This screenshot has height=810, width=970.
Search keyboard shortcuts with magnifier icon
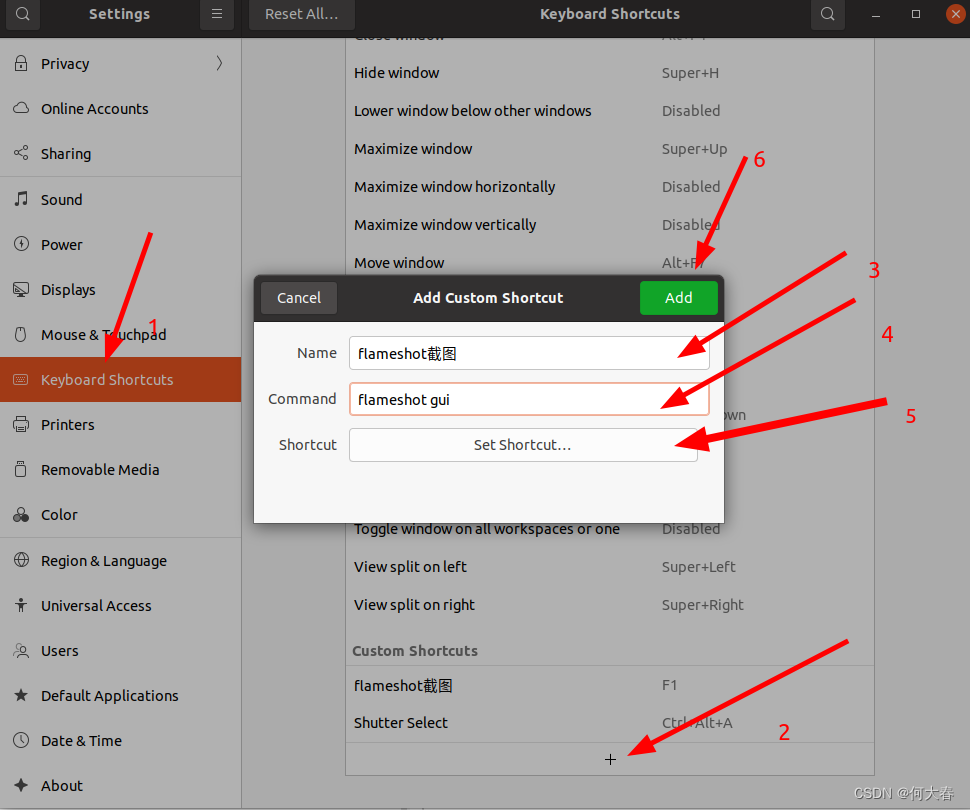(828, 14)
